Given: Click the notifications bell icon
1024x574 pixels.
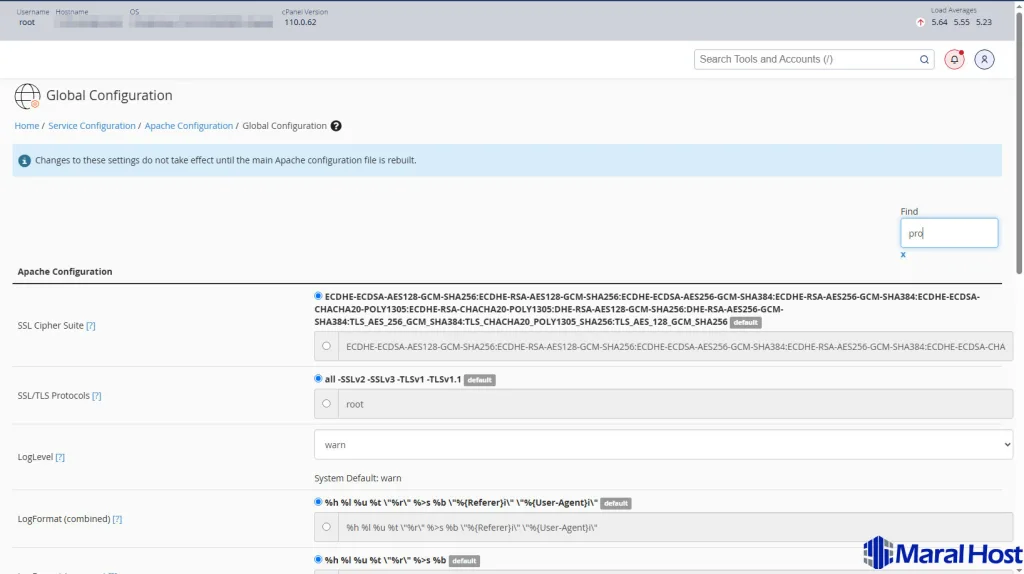Looking at the screenshot, I should click(954, 60).
